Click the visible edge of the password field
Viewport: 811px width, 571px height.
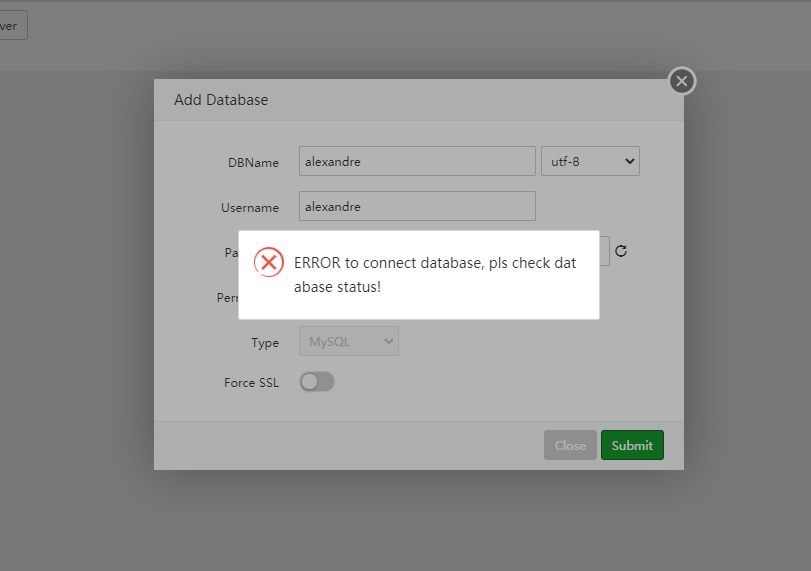[604, 250]
